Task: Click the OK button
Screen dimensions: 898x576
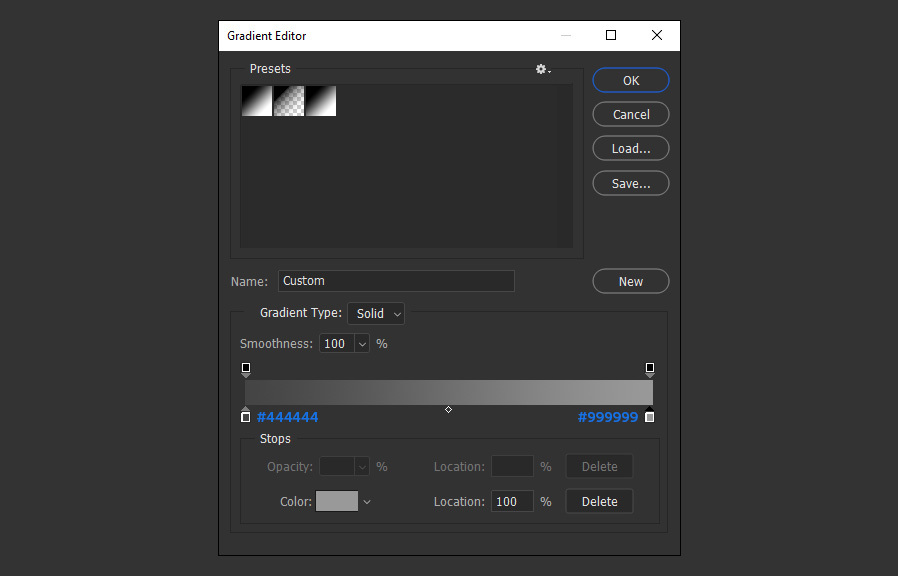Action: pos(631,80)
